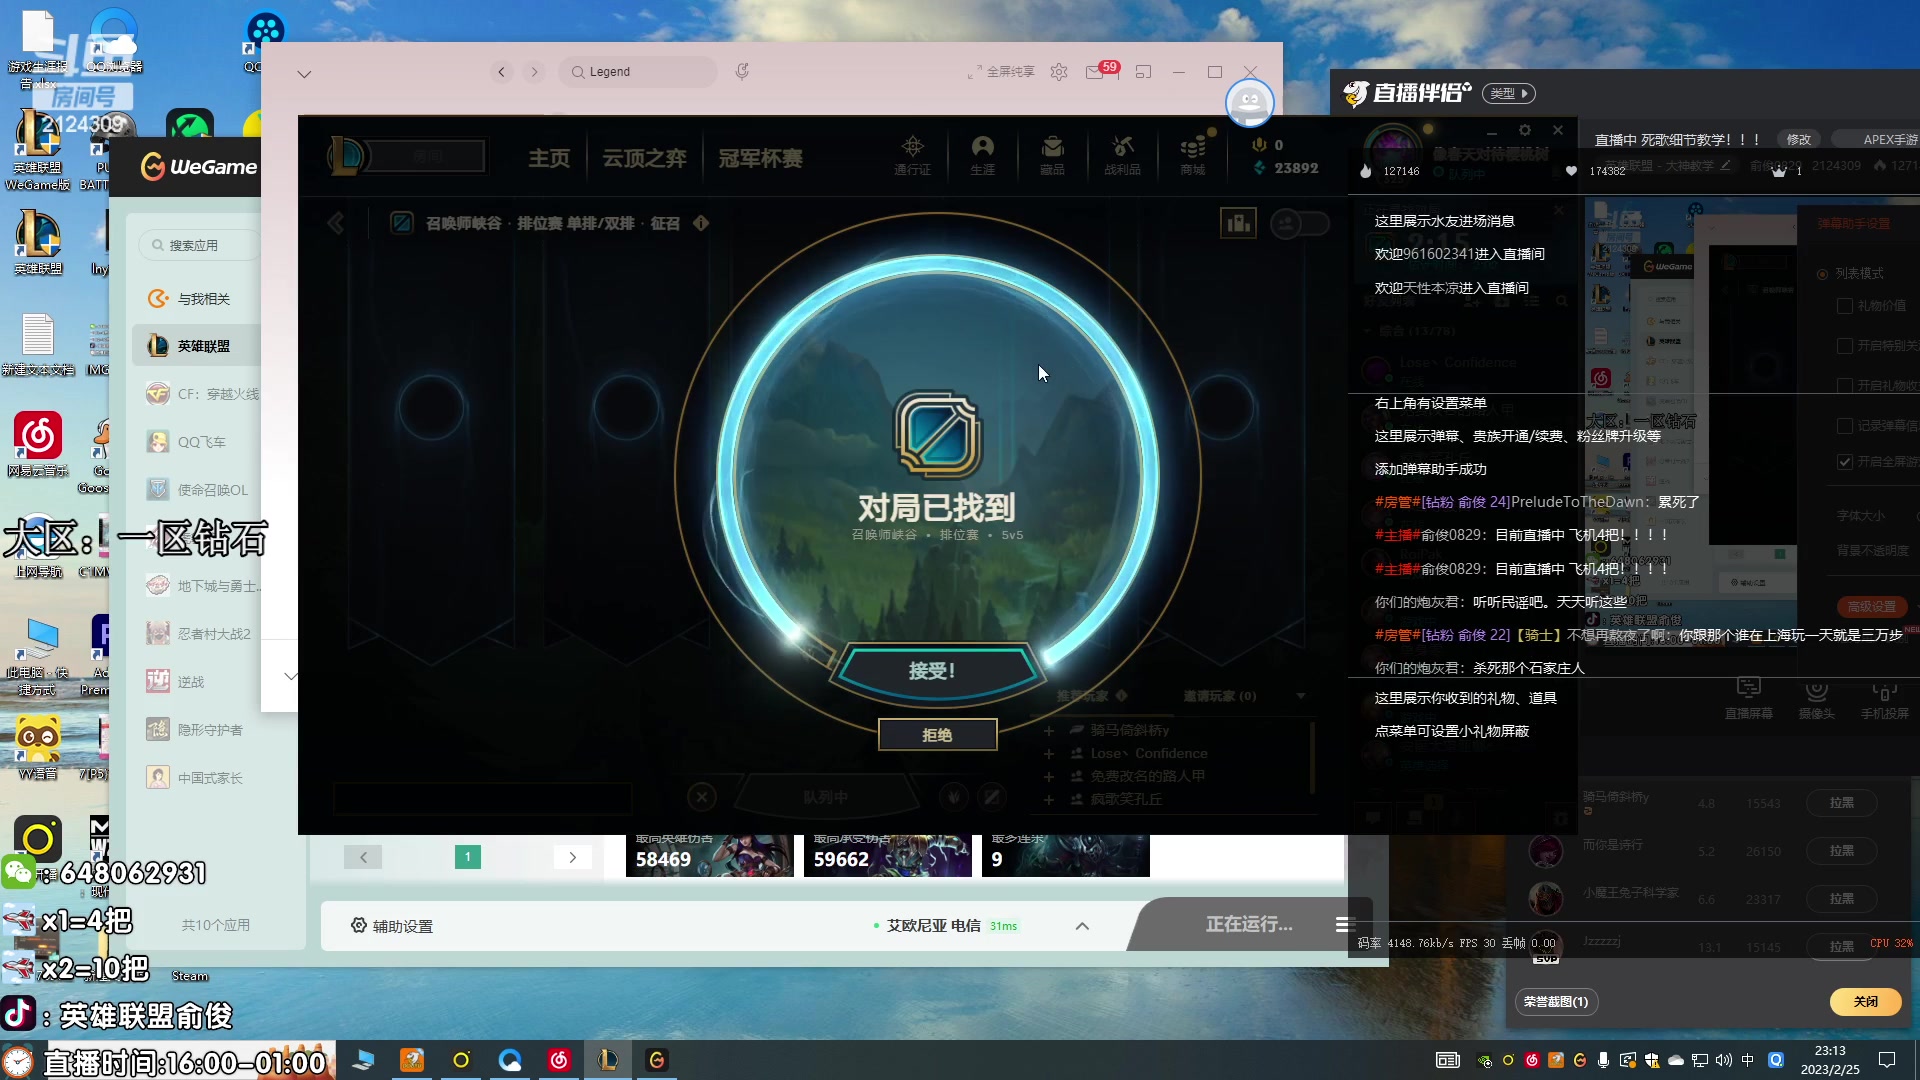Click the 直播屏幕 screen capture icon
This screenshot has height=1080, width=1920.
point(1748,699)
